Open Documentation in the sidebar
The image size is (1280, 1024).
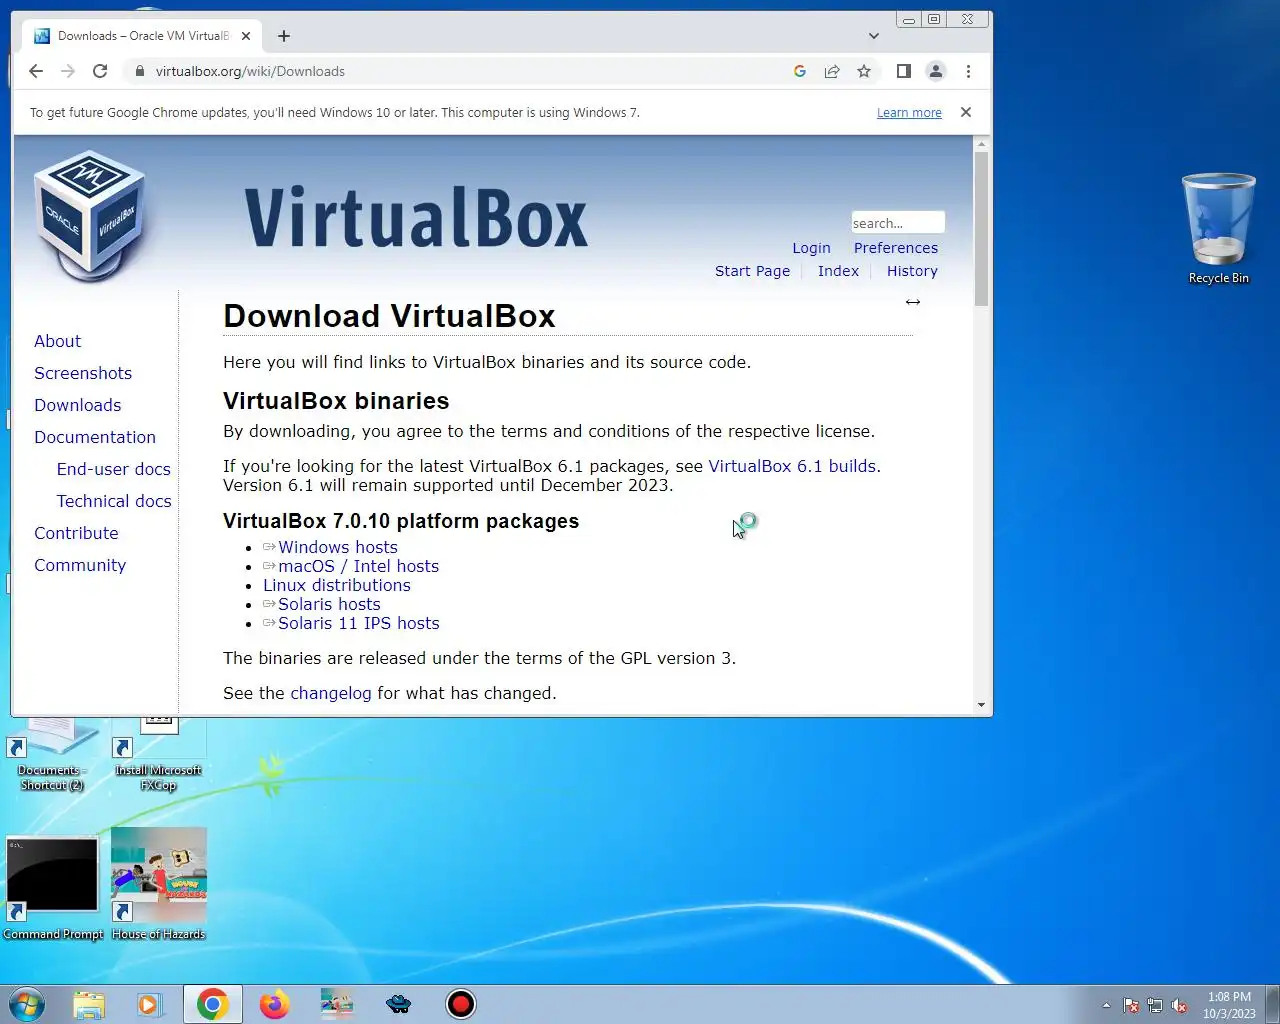pyautogui.click(x=95, y=437)
